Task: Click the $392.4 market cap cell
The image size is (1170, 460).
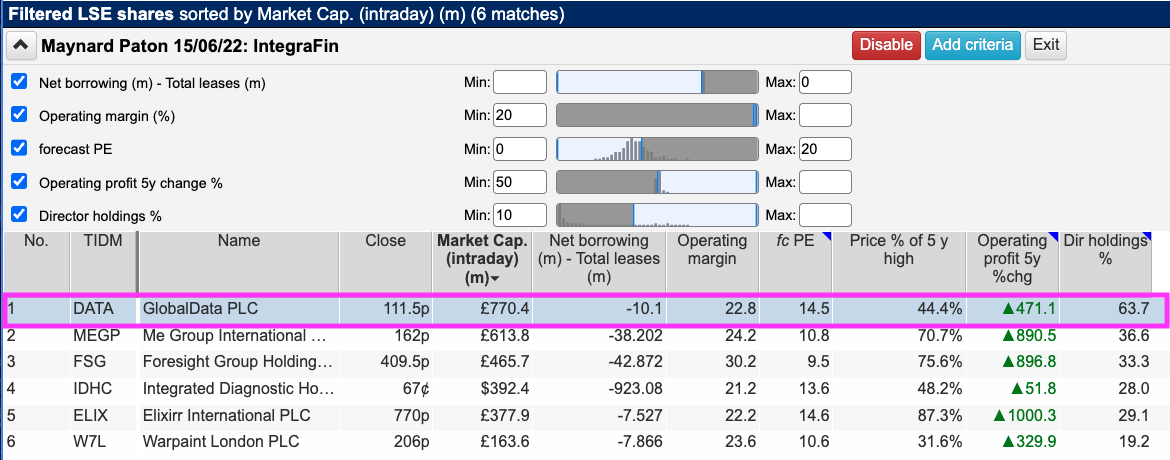Action: coord(482,388)
